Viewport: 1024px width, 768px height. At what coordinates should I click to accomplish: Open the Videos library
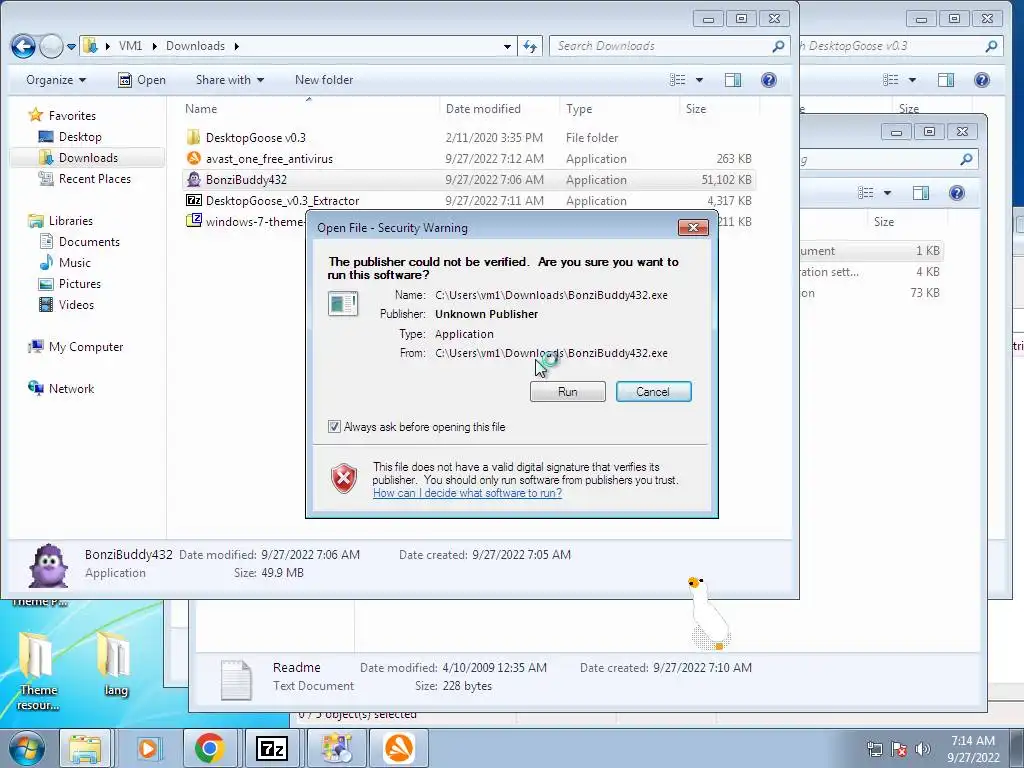pyautogui.click(x=76, y=304)
